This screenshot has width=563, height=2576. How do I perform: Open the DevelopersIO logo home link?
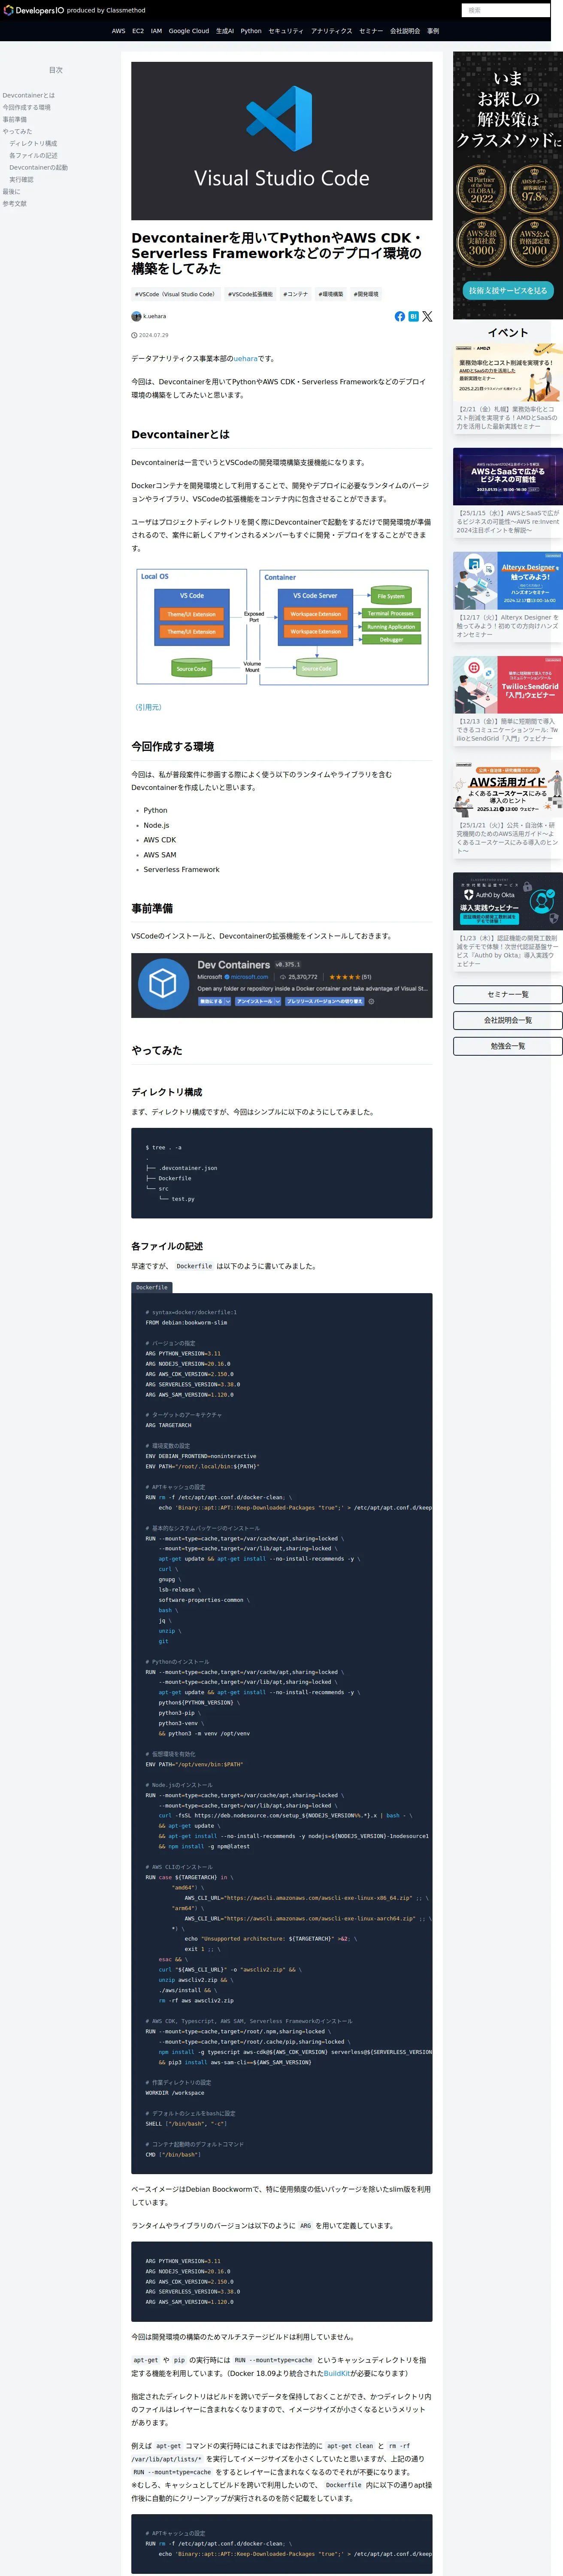[x=33, y=10]
